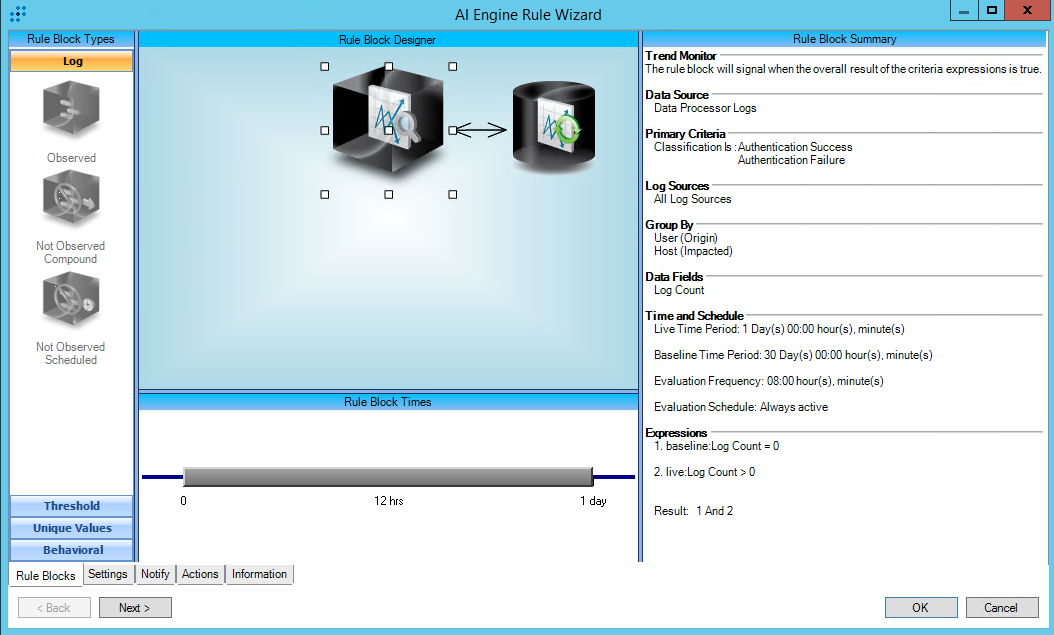Maximize the AI Engine Rule Wizard window
Viewport: 1054px width, 635px height.
[991, 11]
